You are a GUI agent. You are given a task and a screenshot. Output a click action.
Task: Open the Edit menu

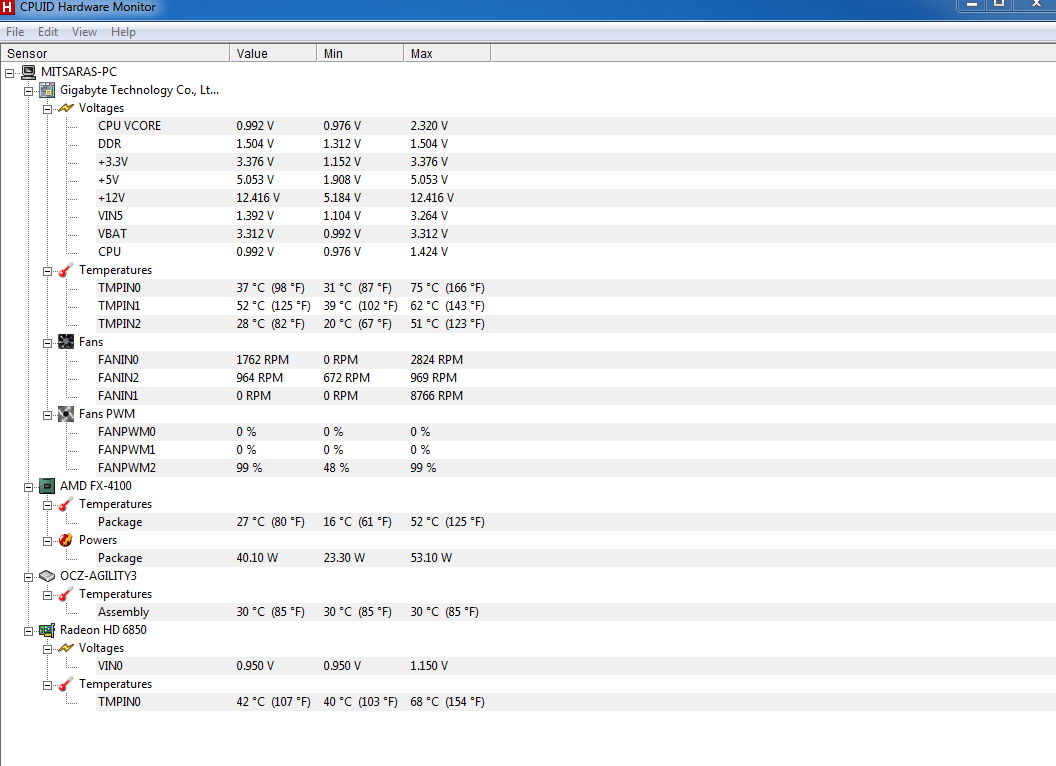pyautogui.click(x=48, y=32)
